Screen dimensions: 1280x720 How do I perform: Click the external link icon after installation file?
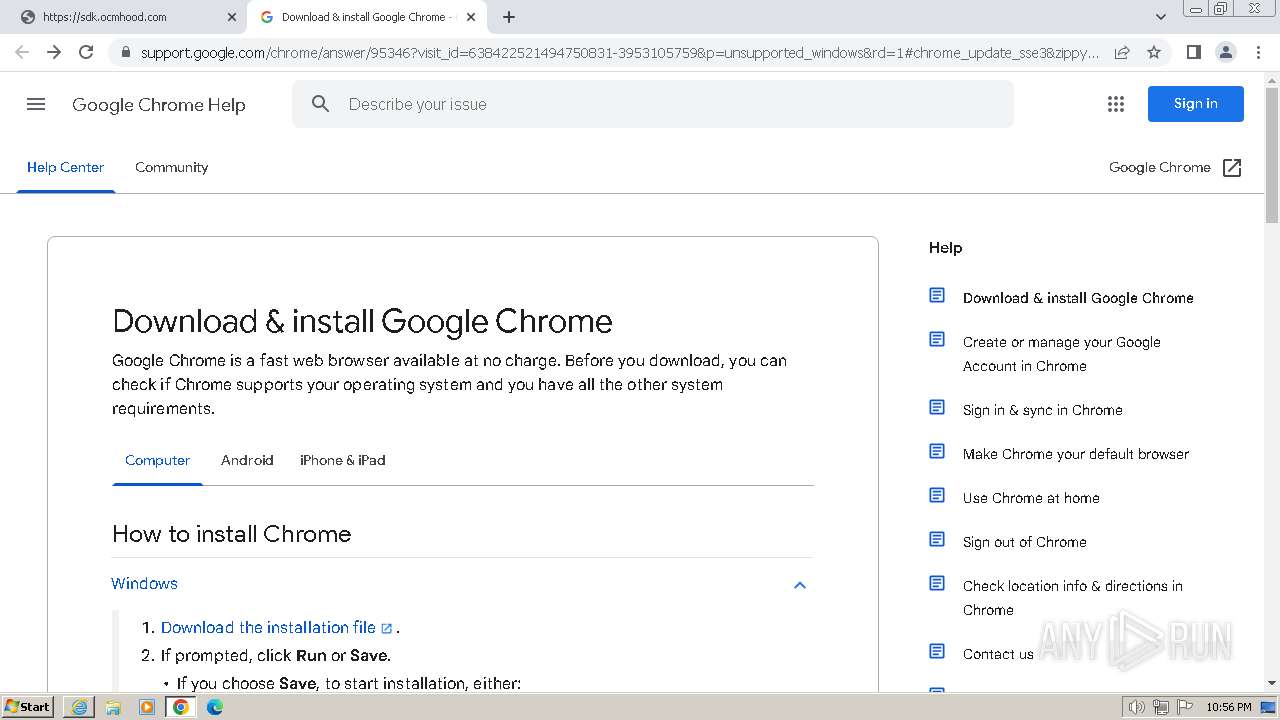tap(387, 629)
